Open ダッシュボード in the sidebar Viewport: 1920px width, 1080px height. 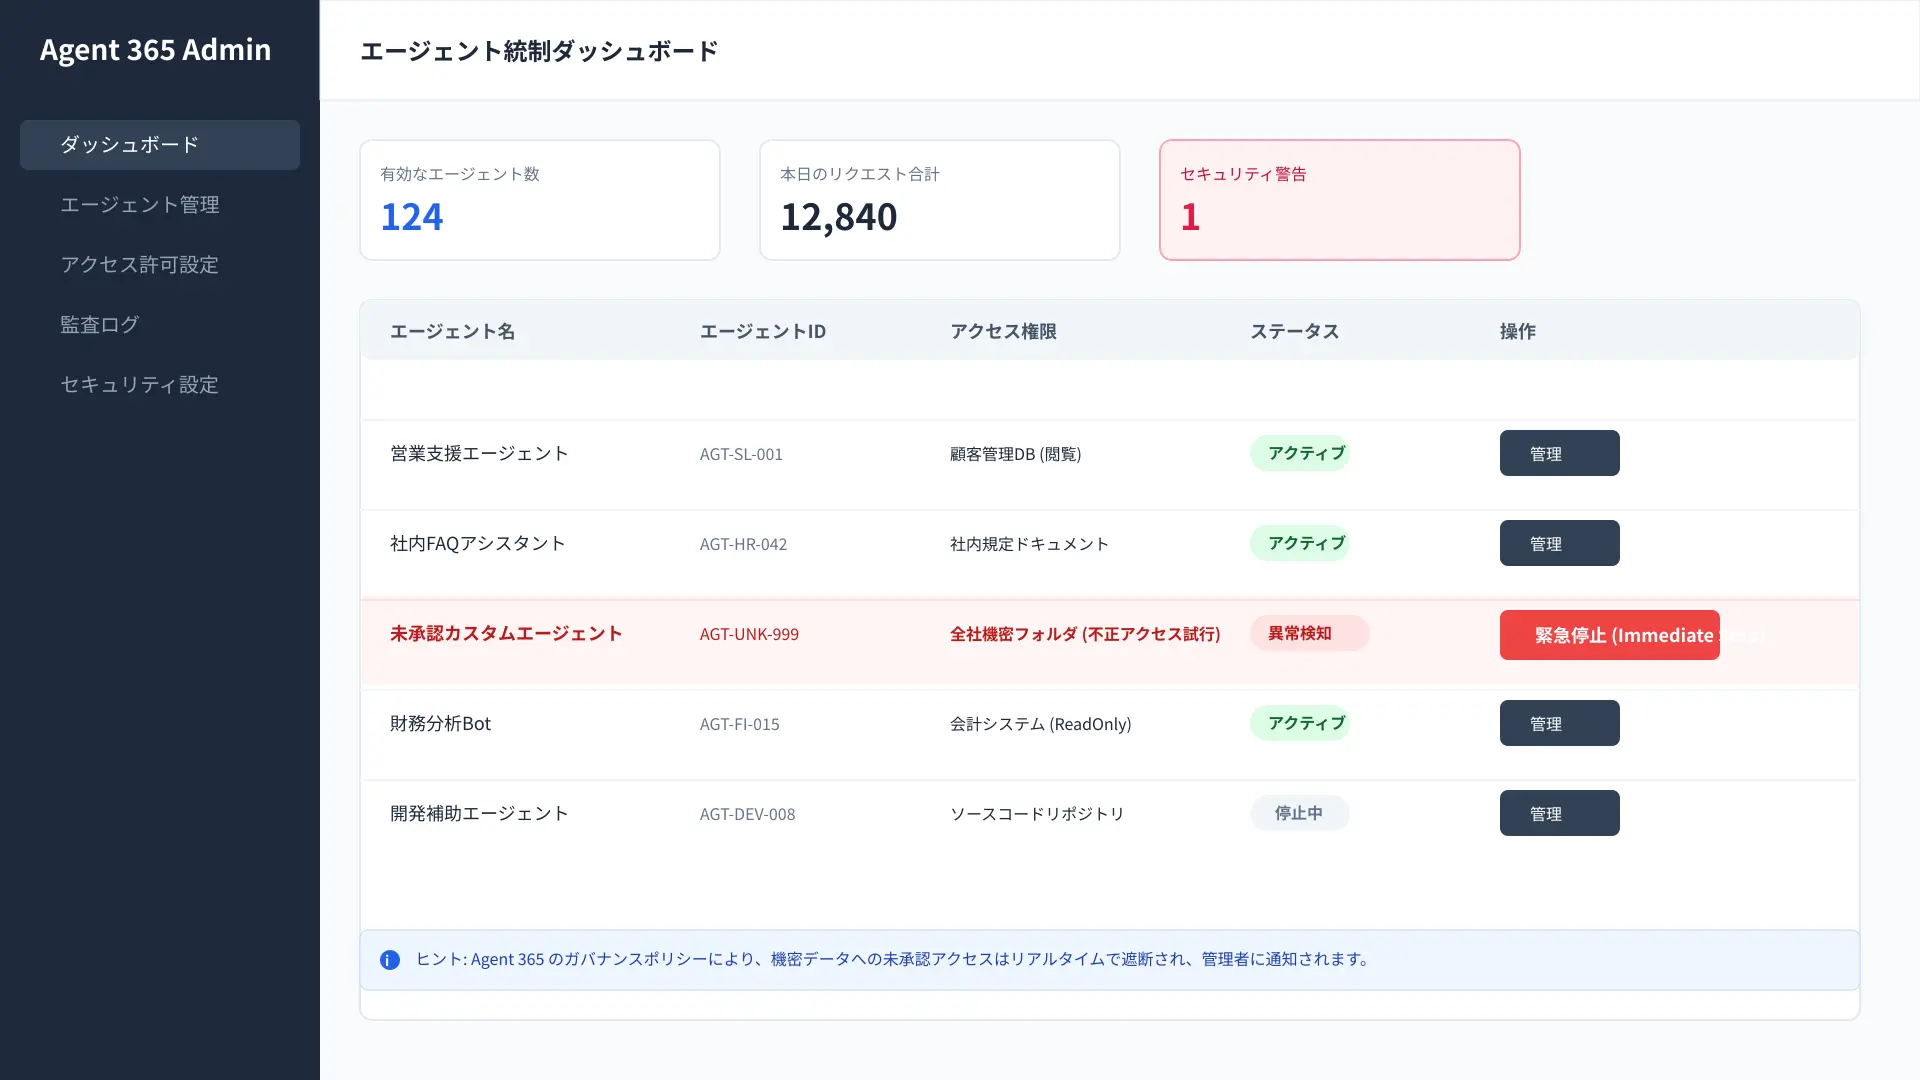[x=160, y=145]
